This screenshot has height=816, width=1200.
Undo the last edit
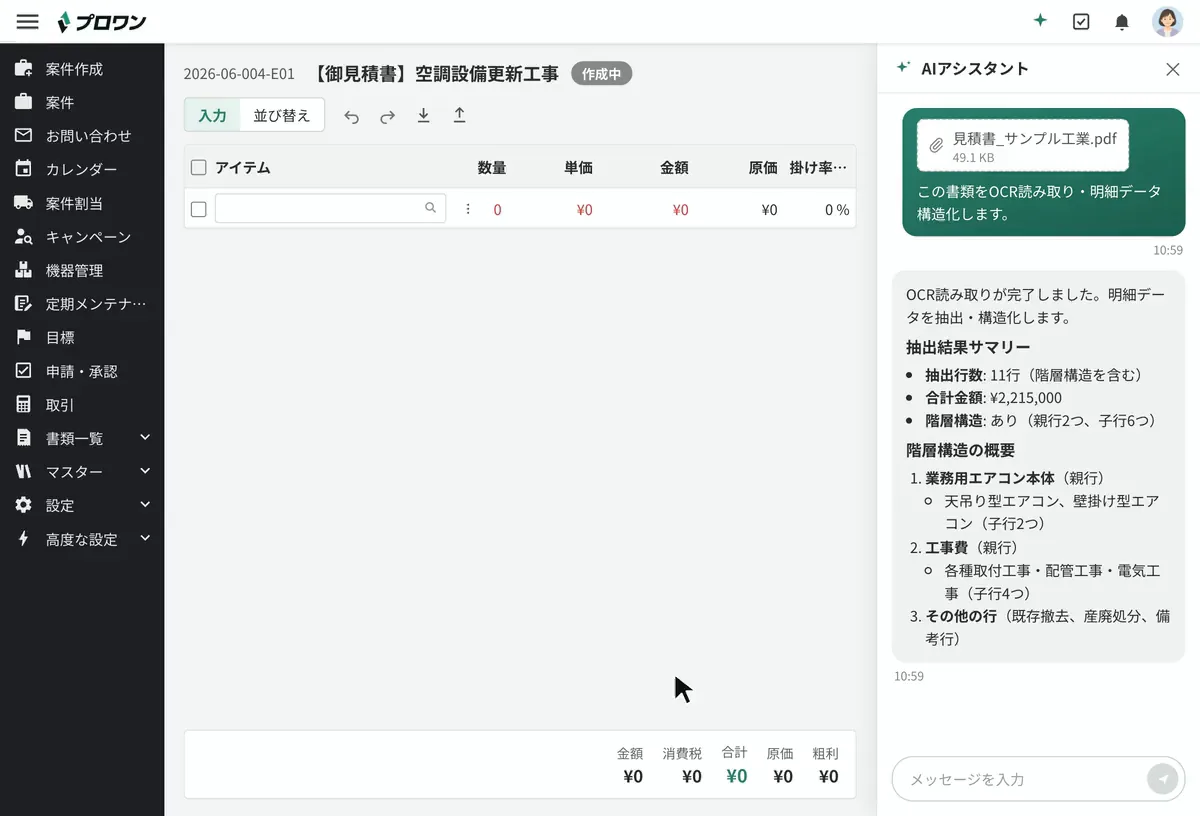point(351,116)
